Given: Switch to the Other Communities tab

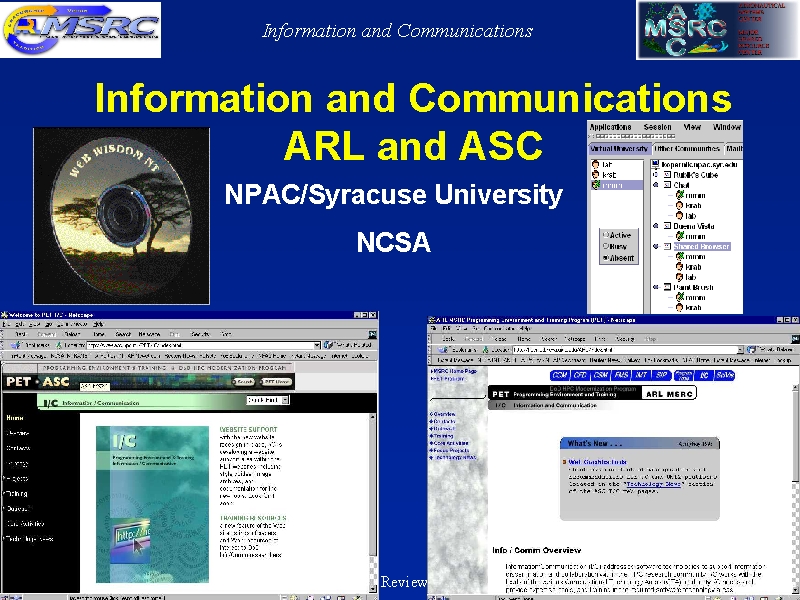Looking at the screenshot, I should tap(687, 148).
